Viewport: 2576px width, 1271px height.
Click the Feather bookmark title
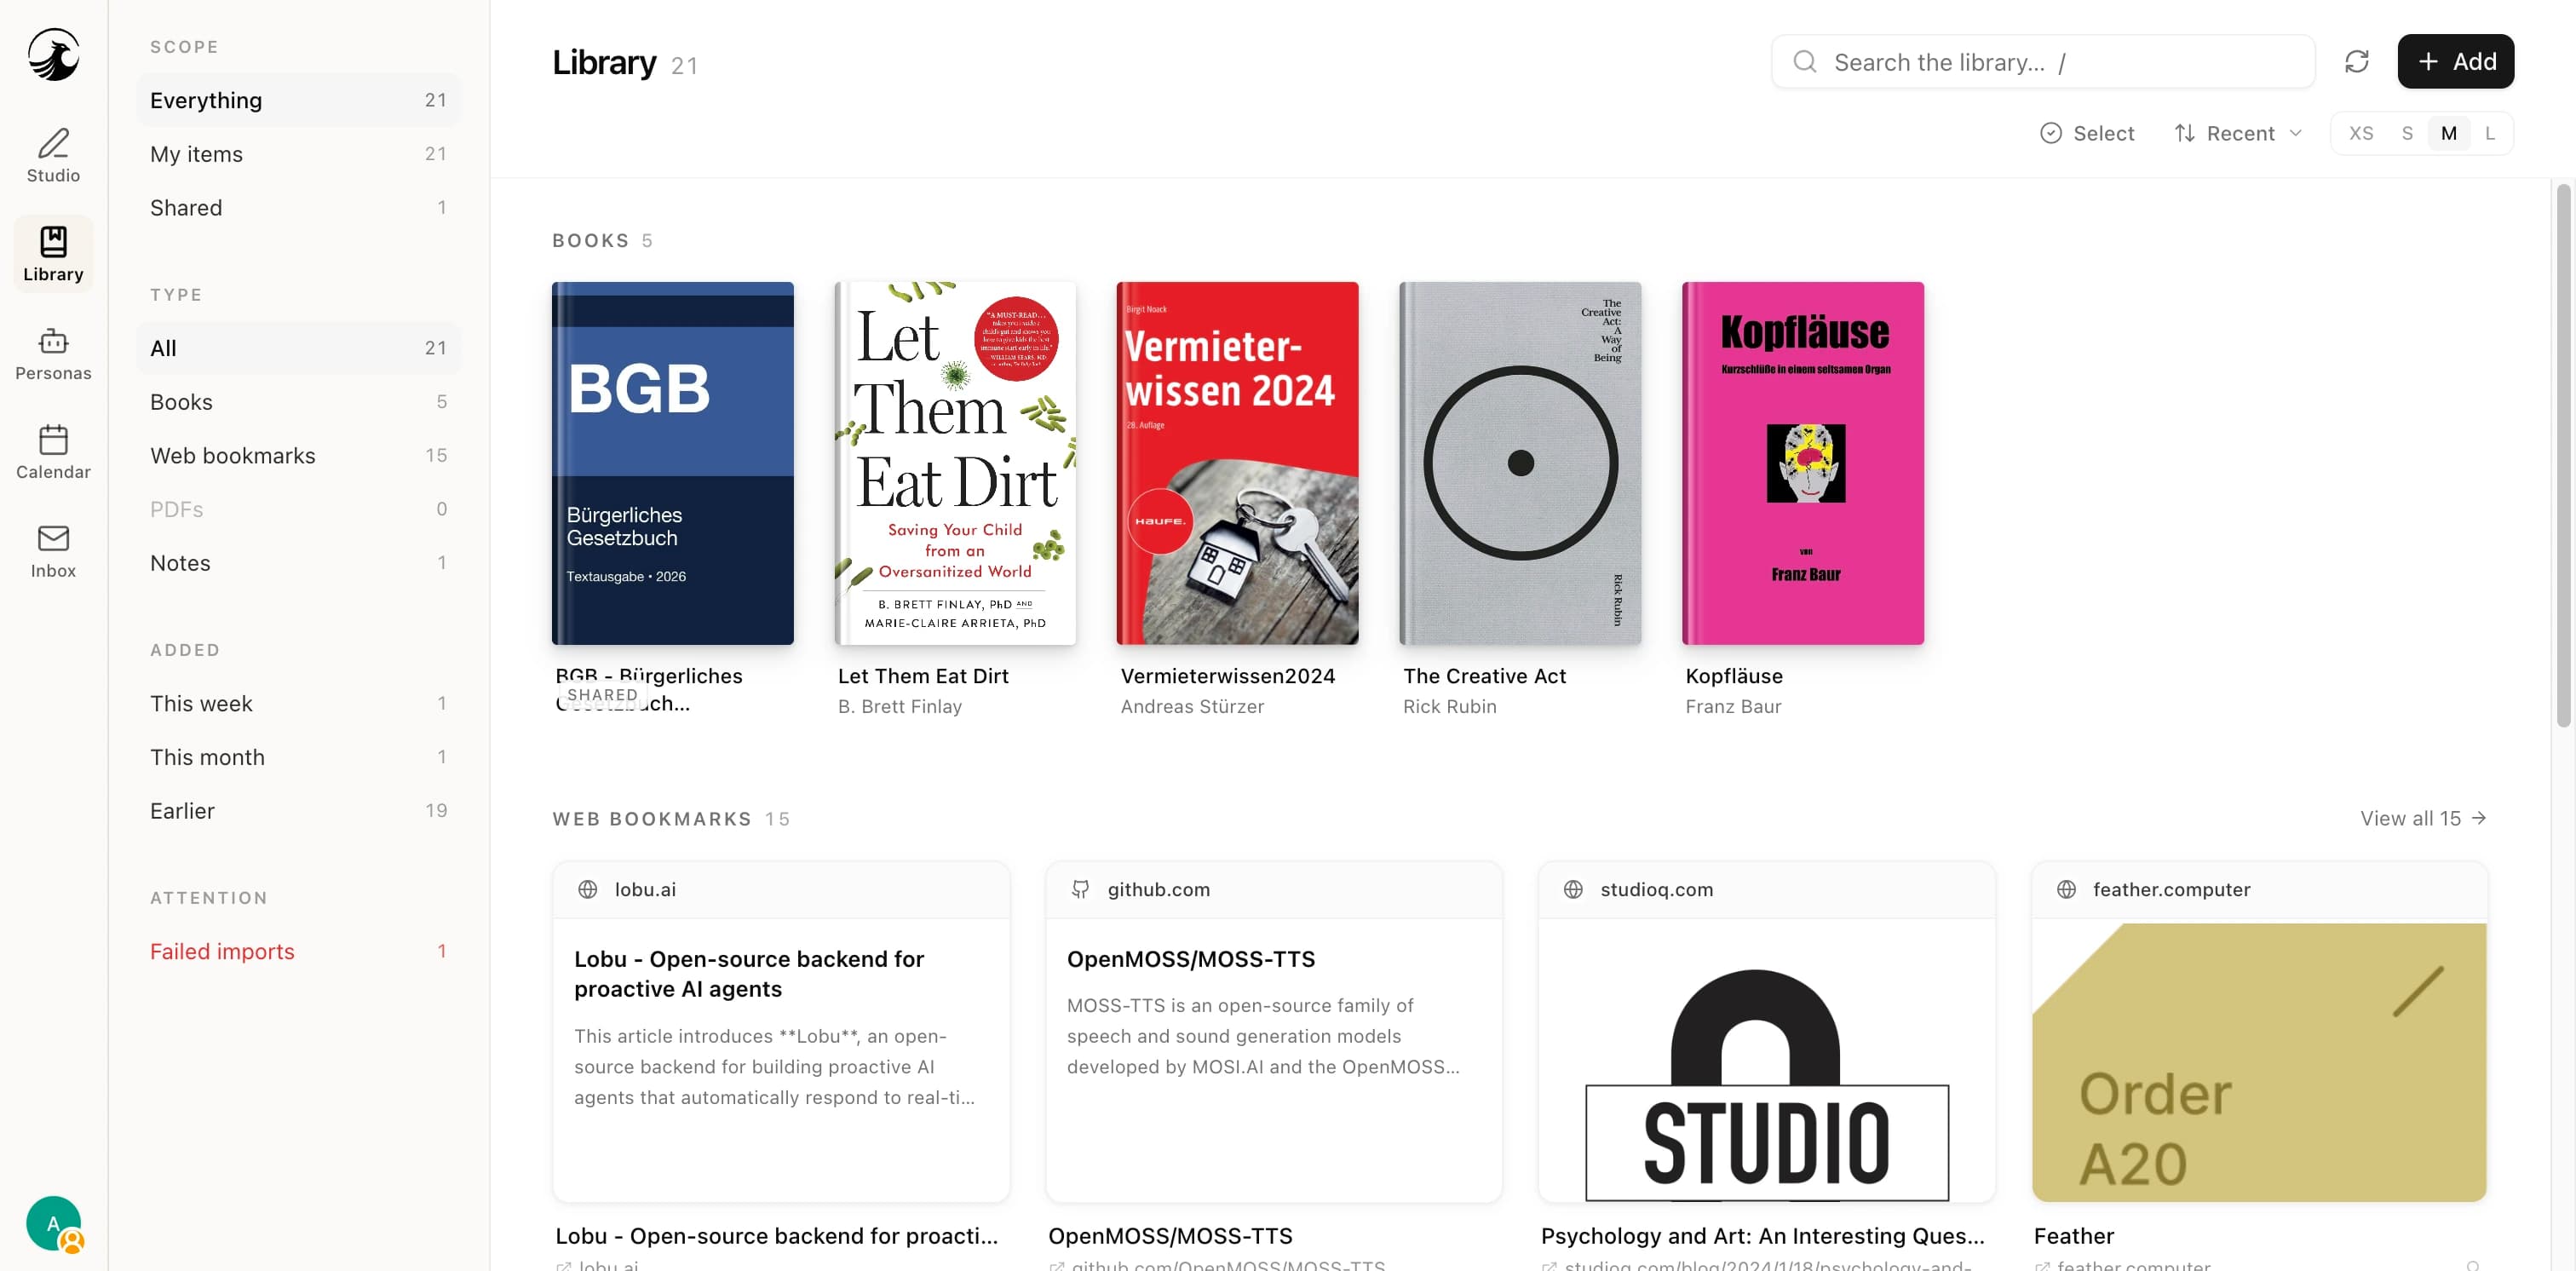point(2073,1236)
